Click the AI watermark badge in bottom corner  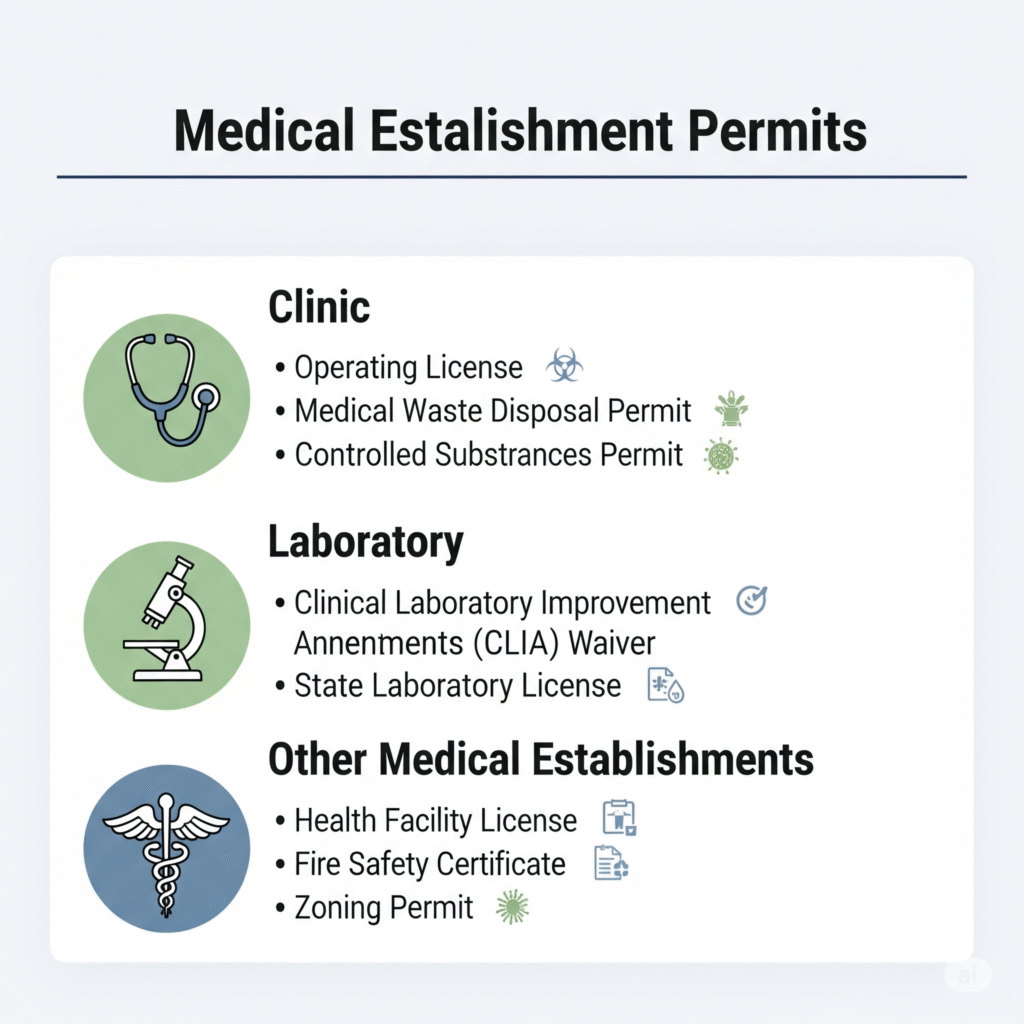pos(966,975)
